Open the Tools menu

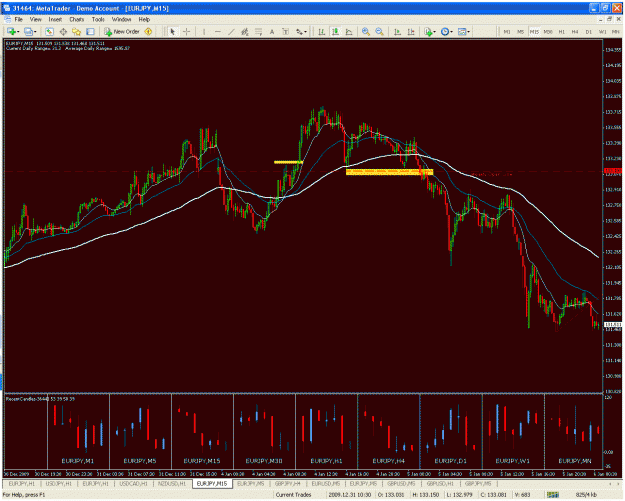click(x=98, y=19)
